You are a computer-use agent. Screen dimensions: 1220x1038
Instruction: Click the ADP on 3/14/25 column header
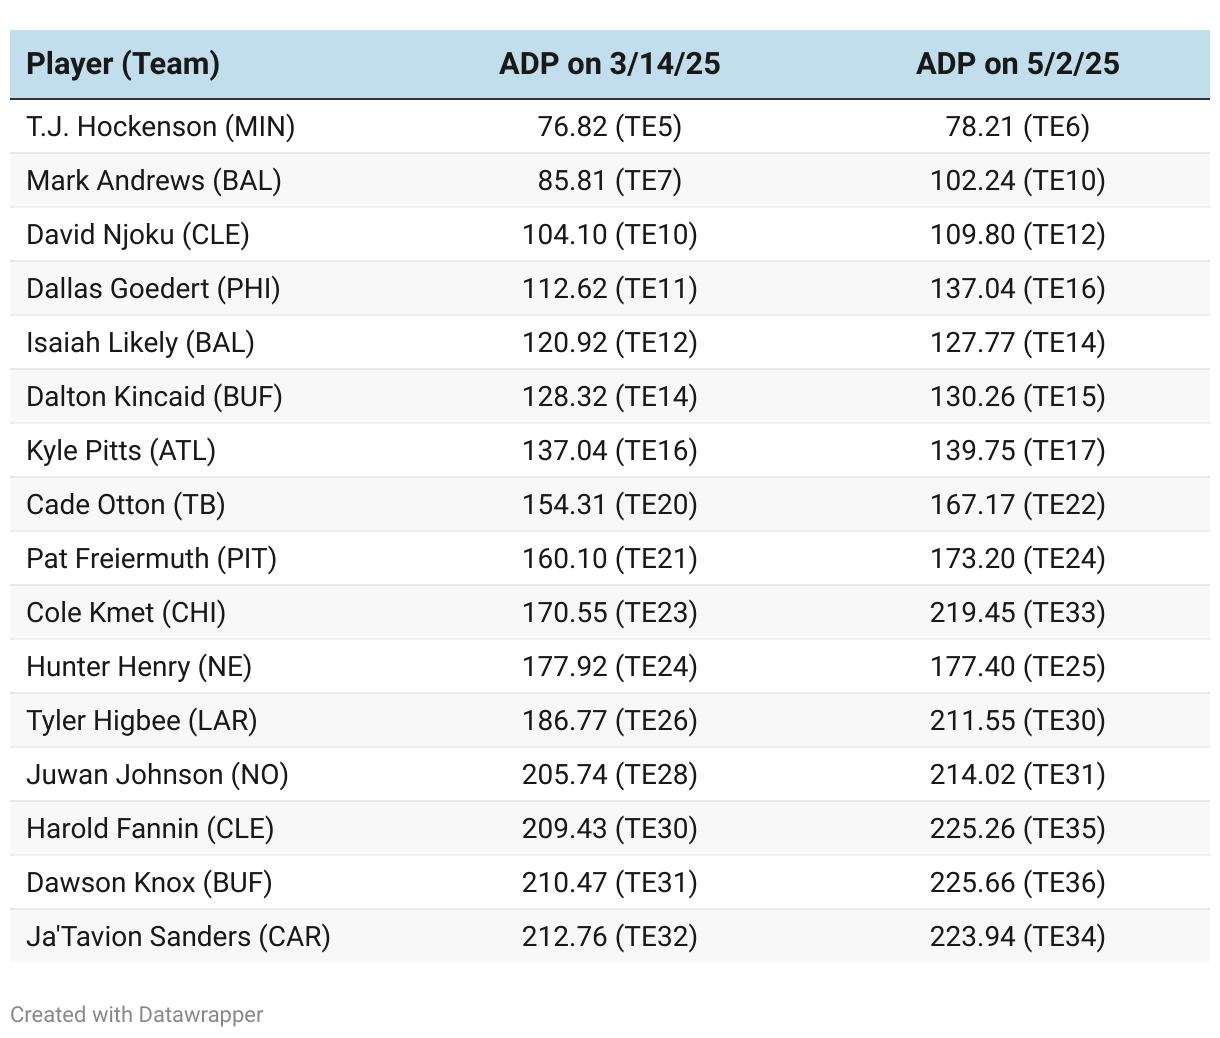coord(609,64)
